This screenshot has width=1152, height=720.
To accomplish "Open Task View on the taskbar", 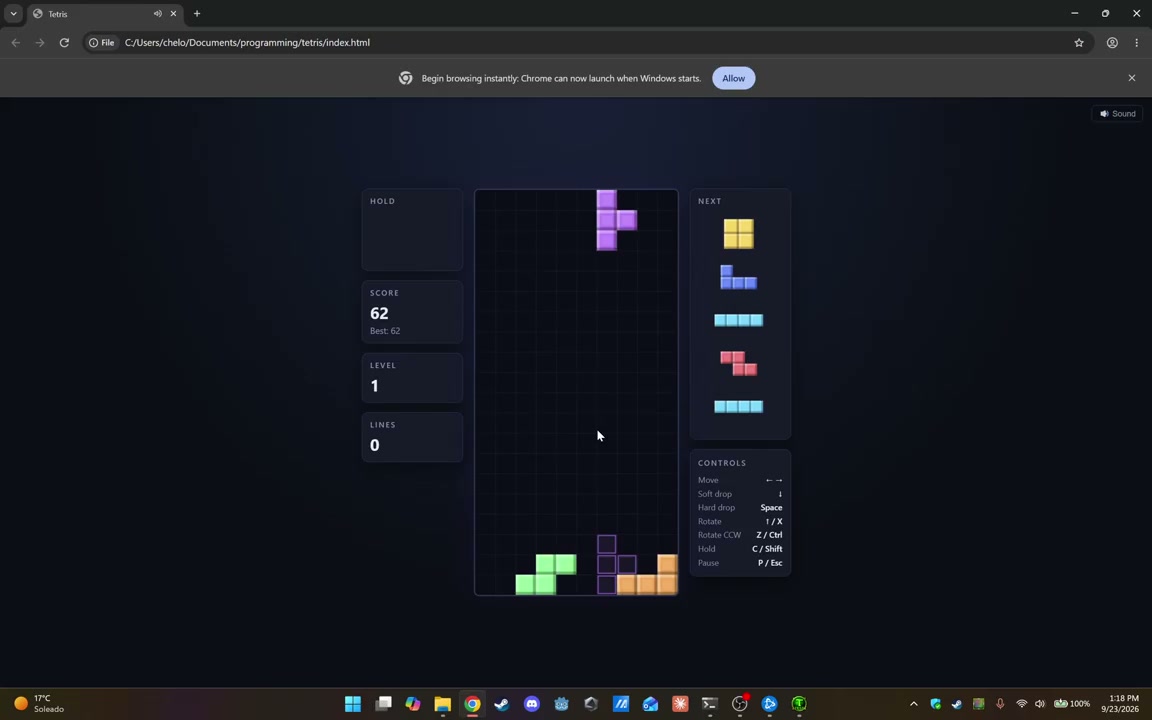I will click(x=383, y=704).
